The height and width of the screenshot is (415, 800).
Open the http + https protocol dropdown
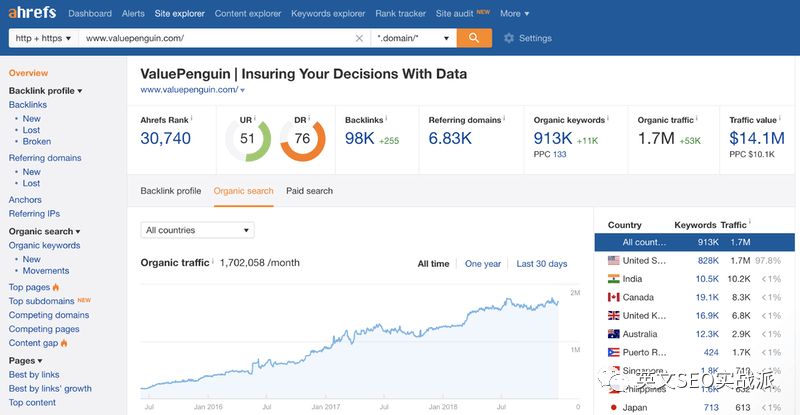pos(43,38)
